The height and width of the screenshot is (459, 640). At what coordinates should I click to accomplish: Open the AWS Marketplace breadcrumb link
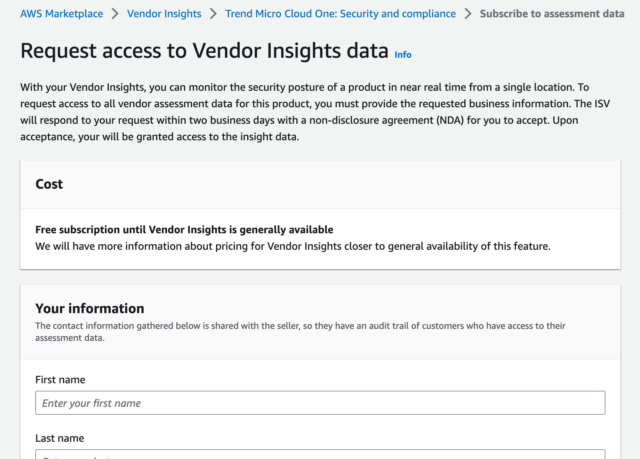(x=62, y=14)
